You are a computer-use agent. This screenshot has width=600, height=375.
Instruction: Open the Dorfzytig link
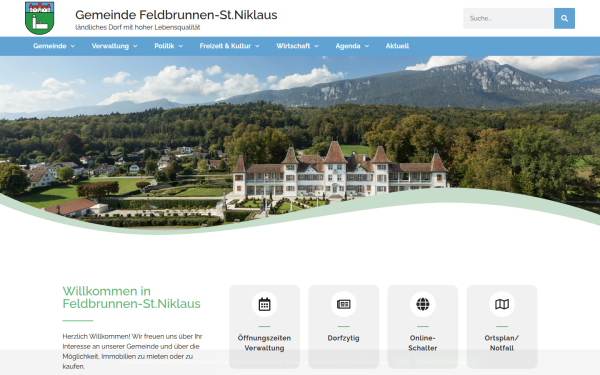[x=344, y=338]
